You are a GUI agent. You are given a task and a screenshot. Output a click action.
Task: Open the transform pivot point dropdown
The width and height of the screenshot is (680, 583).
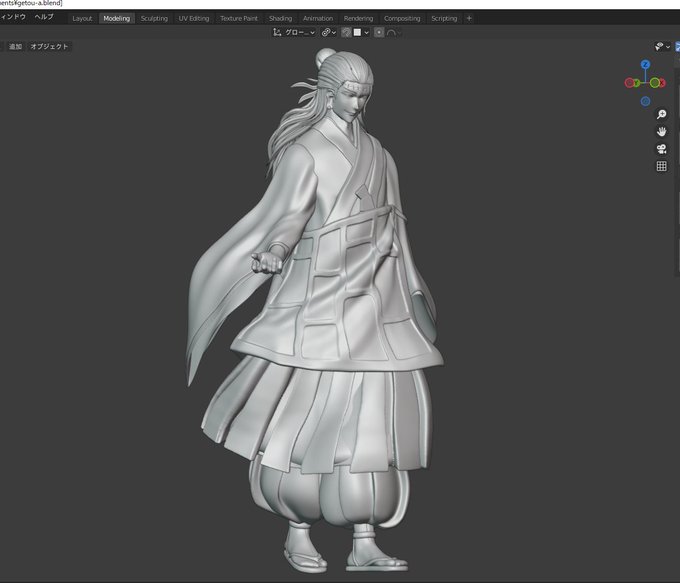coord(329,33)
